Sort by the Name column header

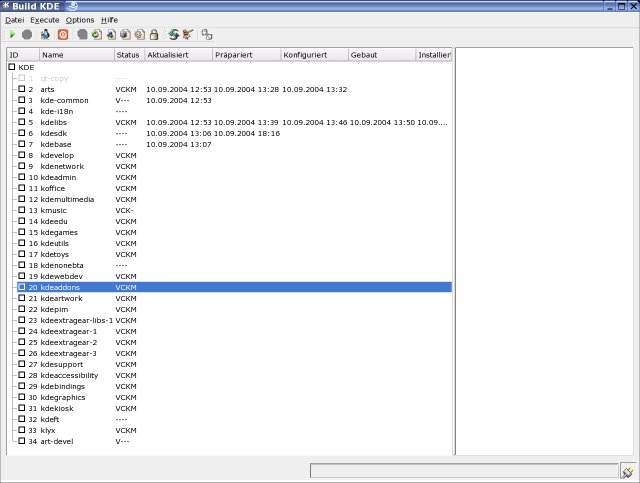[77, 55]
